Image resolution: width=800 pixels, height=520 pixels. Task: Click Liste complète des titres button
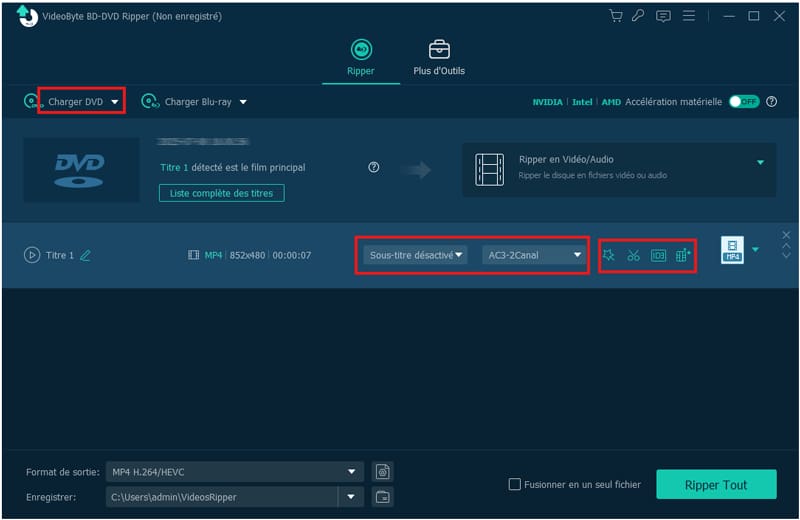(x=221, y=193)
